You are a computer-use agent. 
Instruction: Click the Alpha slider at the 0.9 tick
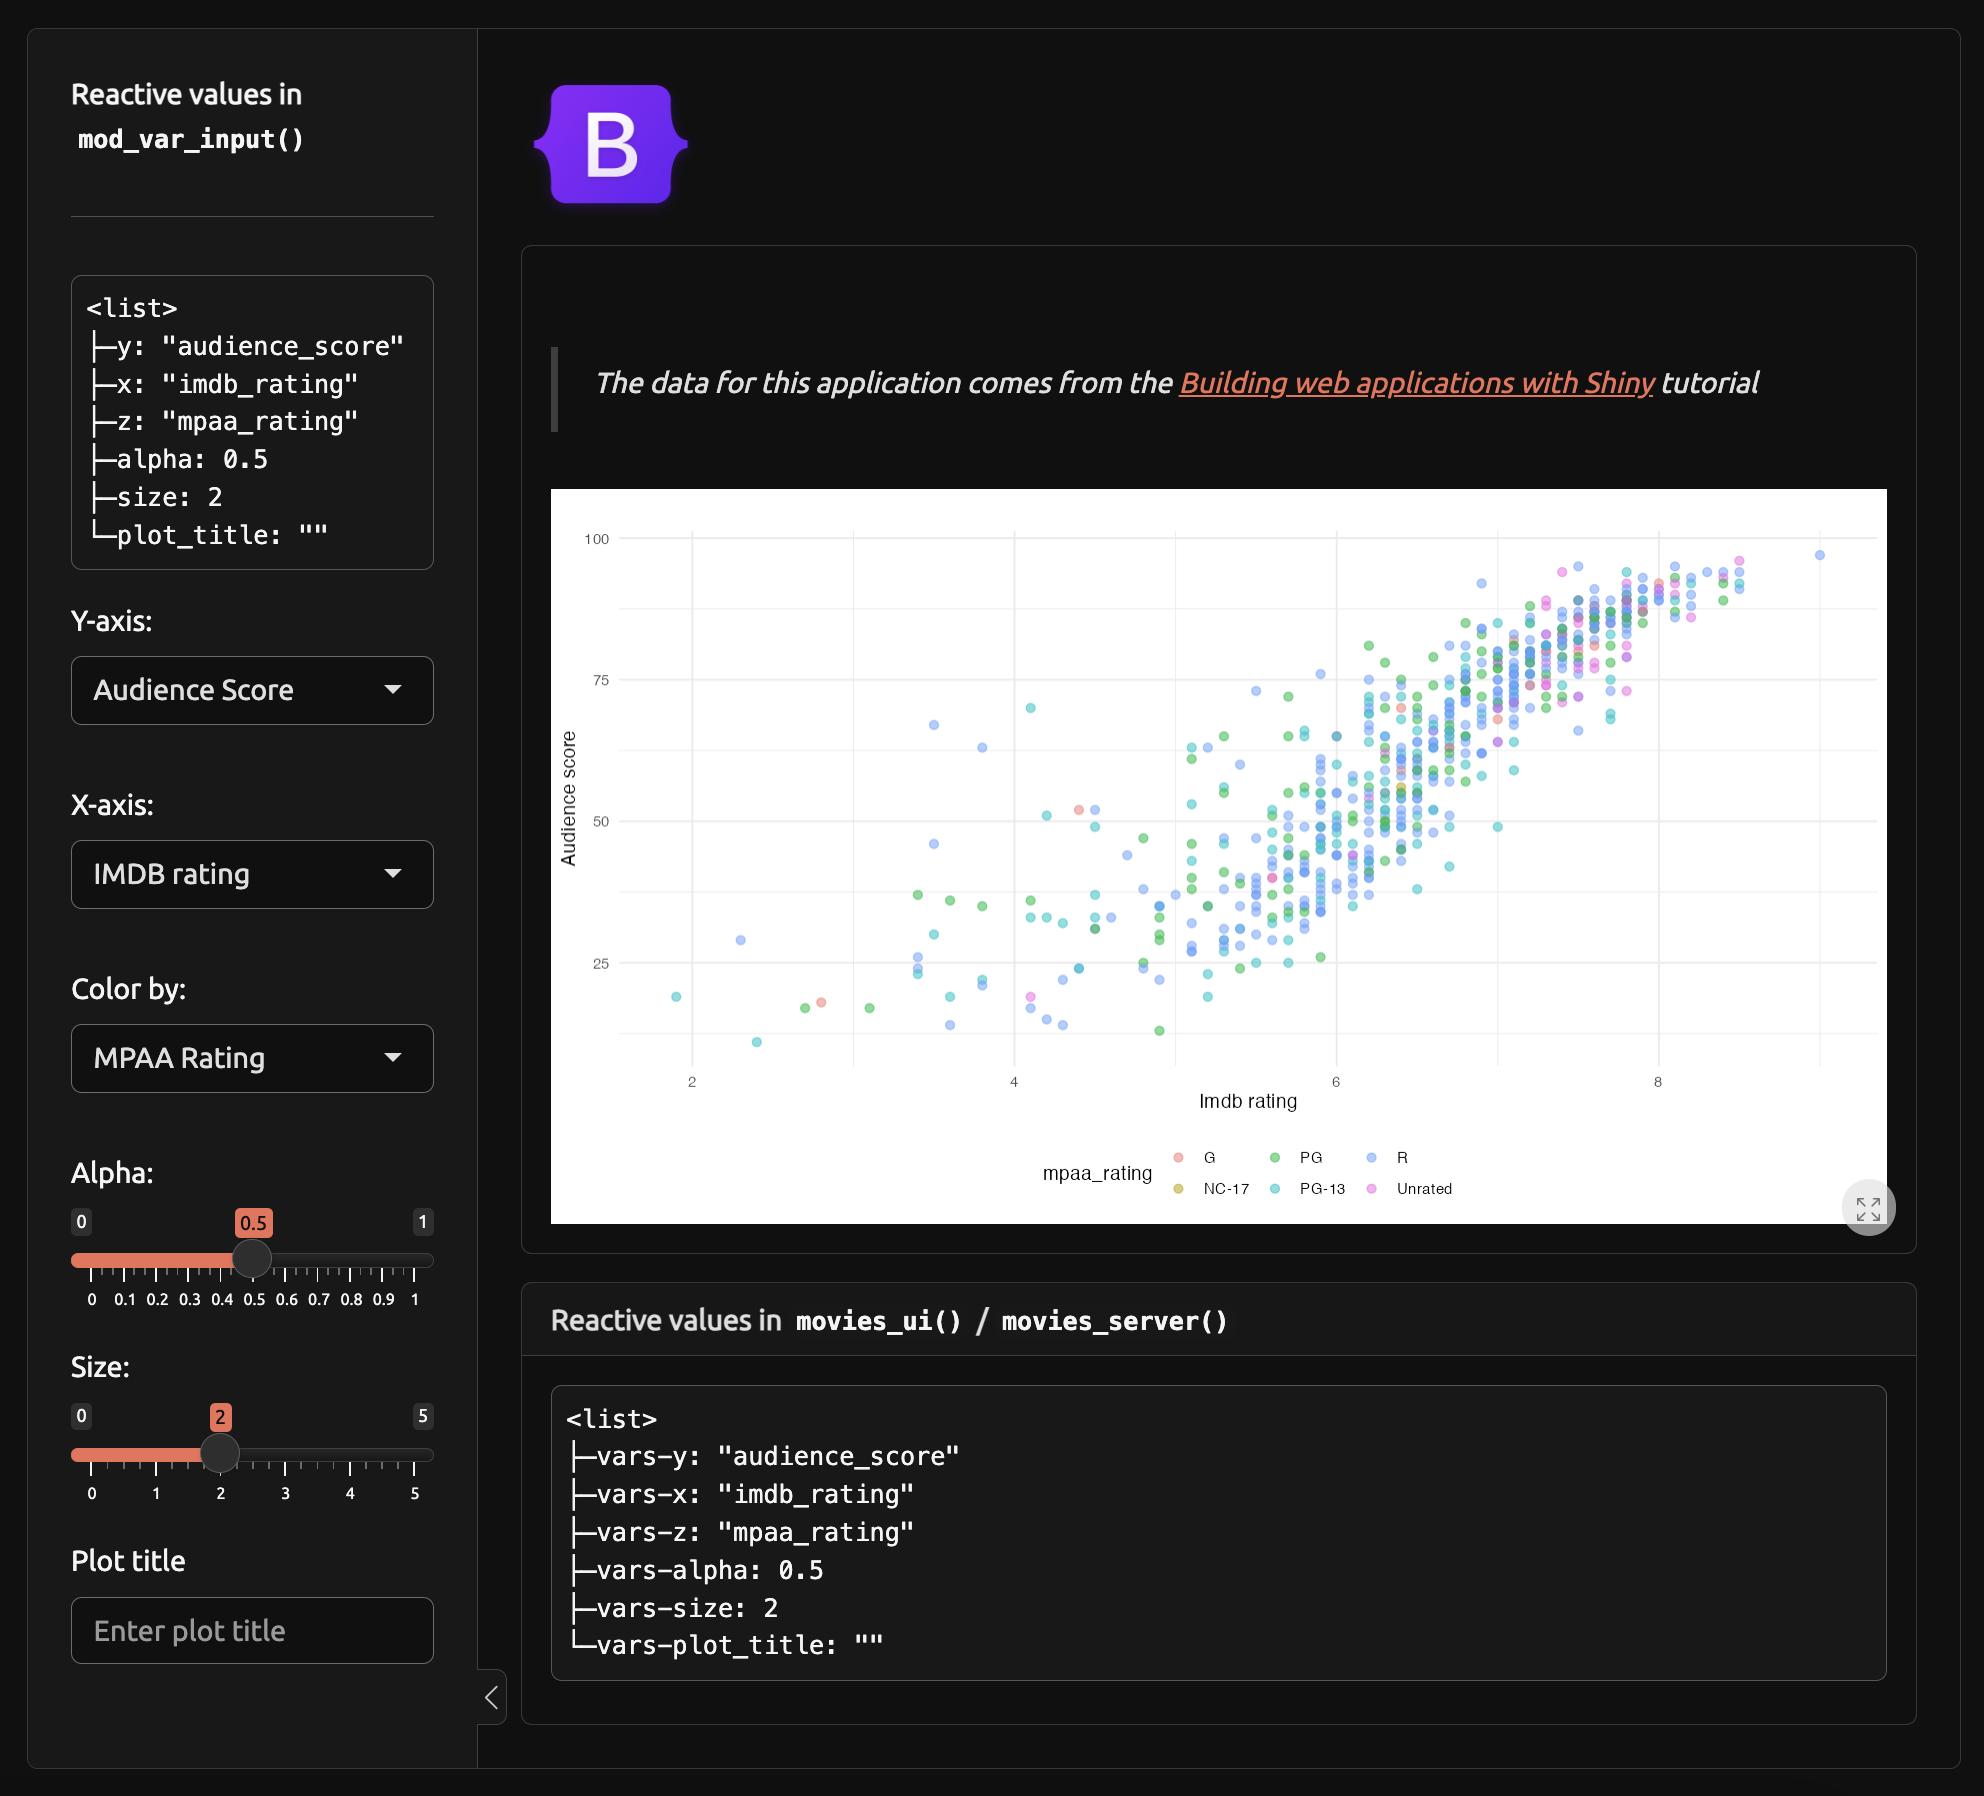(x=383, y=1260)
